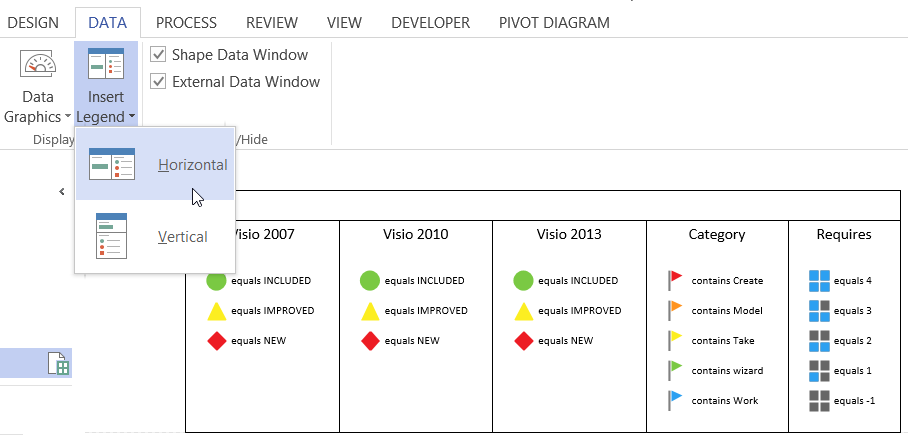
Task: Open the Data Graphics dropdown arrow
Action: click(68, 117)
